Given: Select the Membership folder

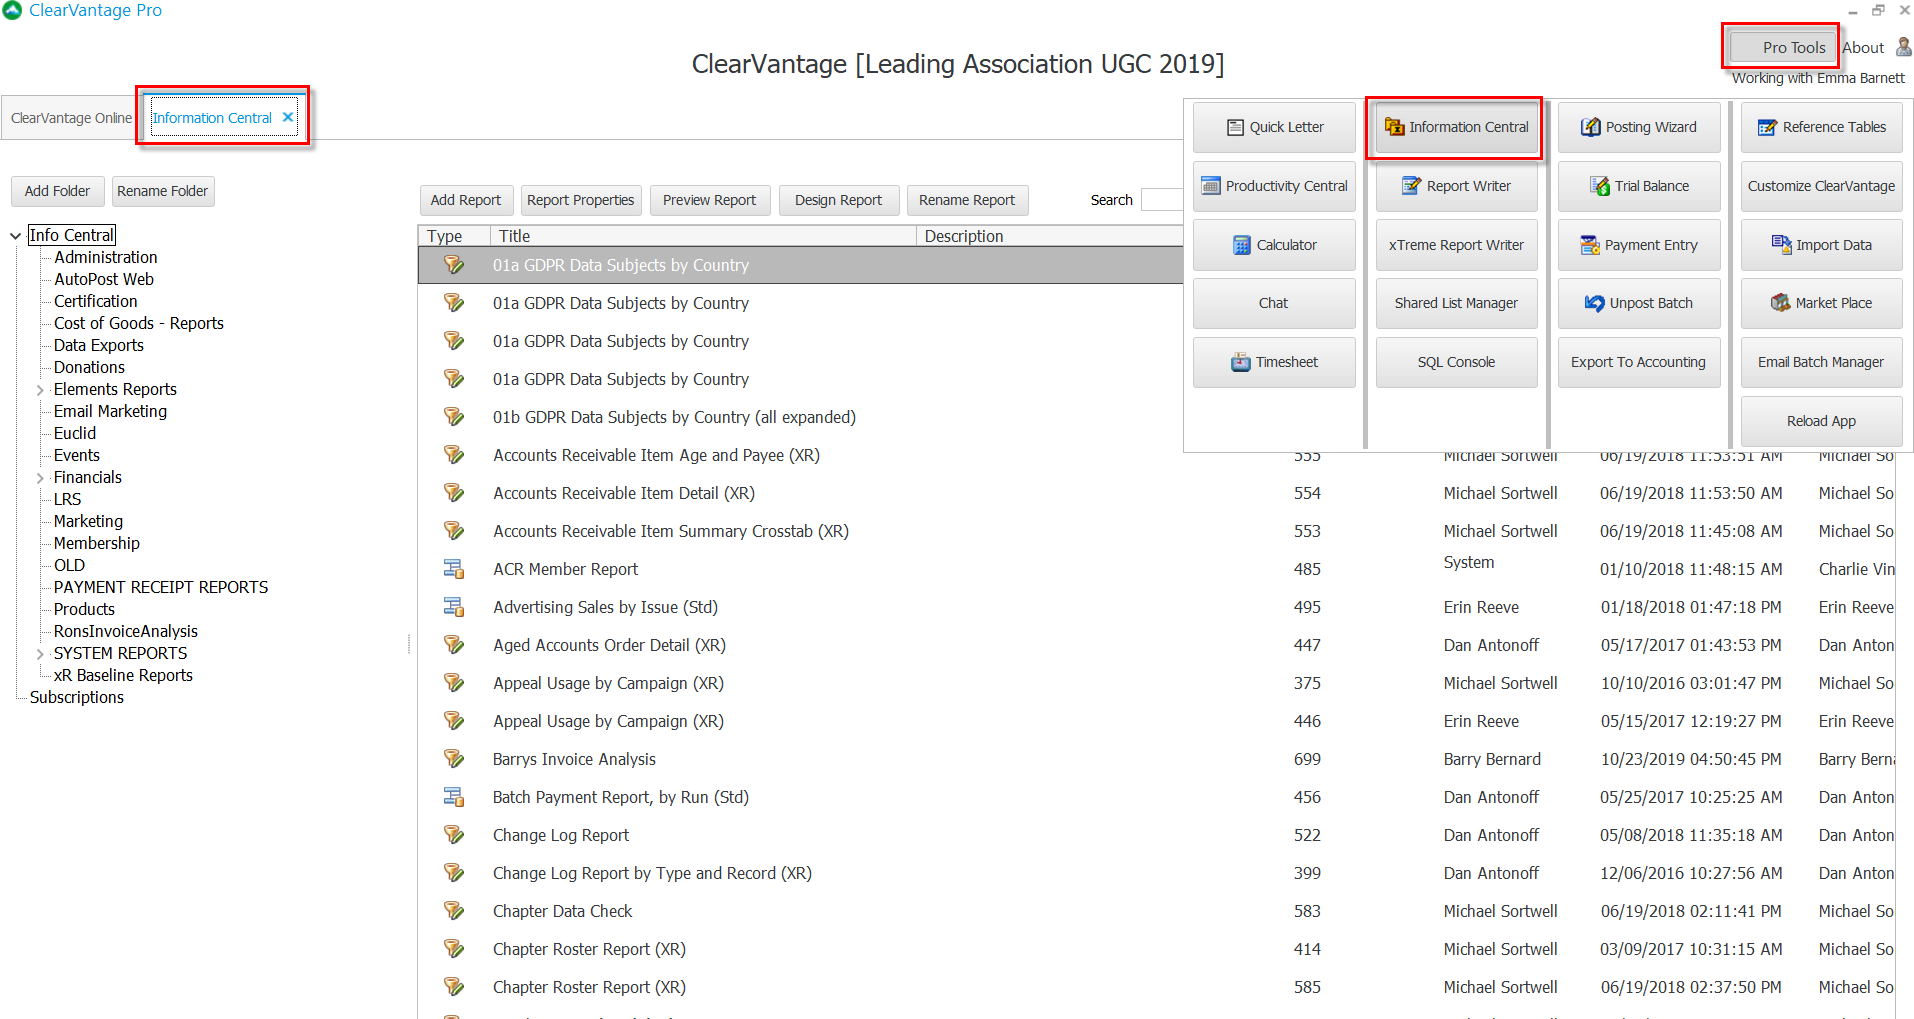Looking at the screenshot, I should 97,544.
